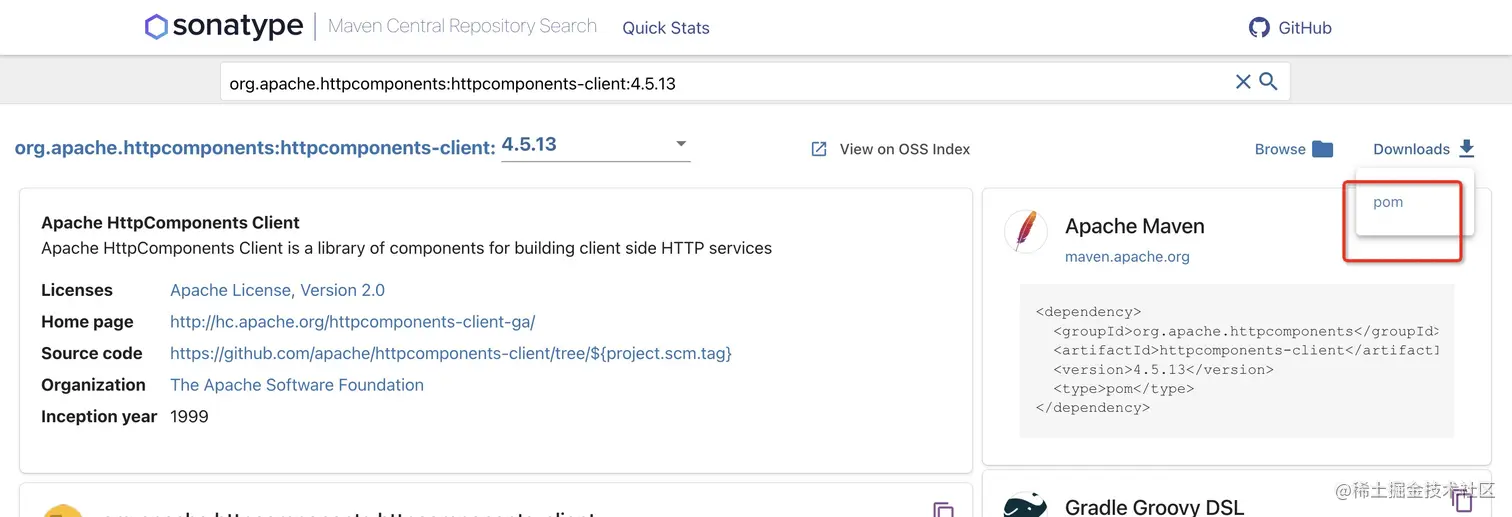1512x517 pixels.
Task: Click the Sonatype hexagon logo
Action: point(156,27)
